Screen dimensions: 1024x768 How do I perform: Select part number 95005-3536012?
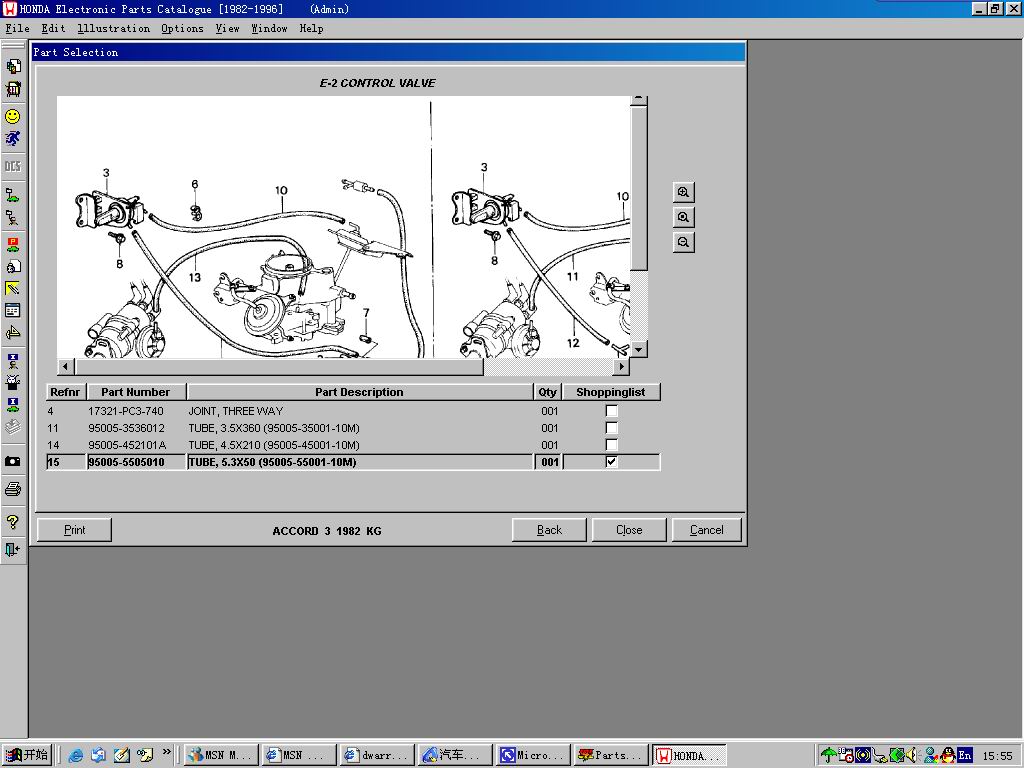126,428
